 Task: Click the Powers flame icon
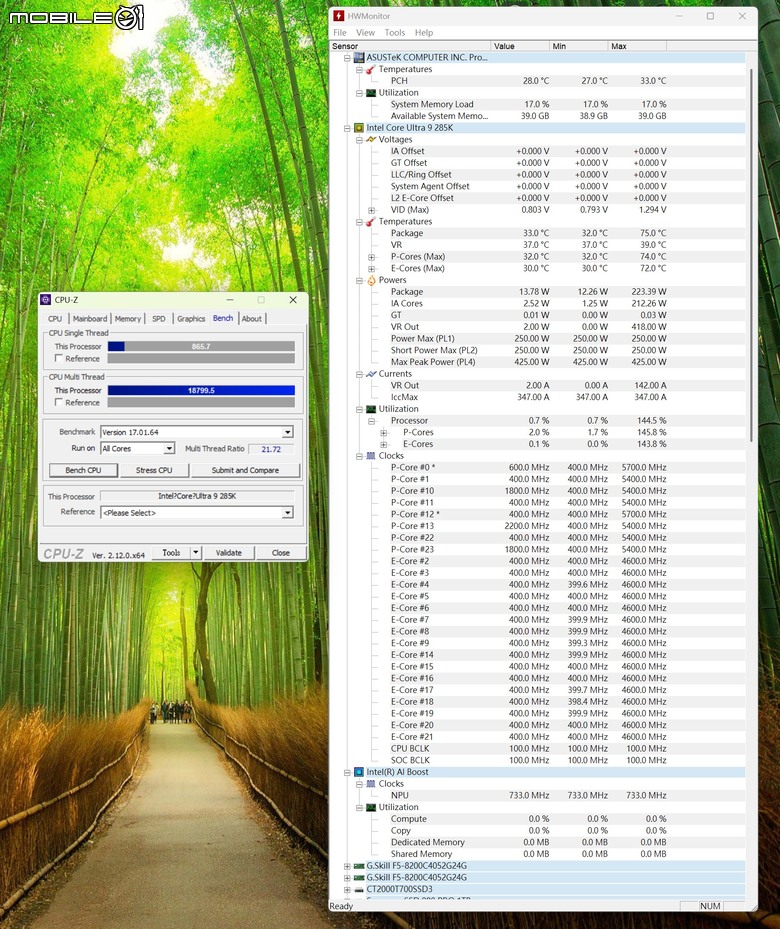[x=371, y=280]
